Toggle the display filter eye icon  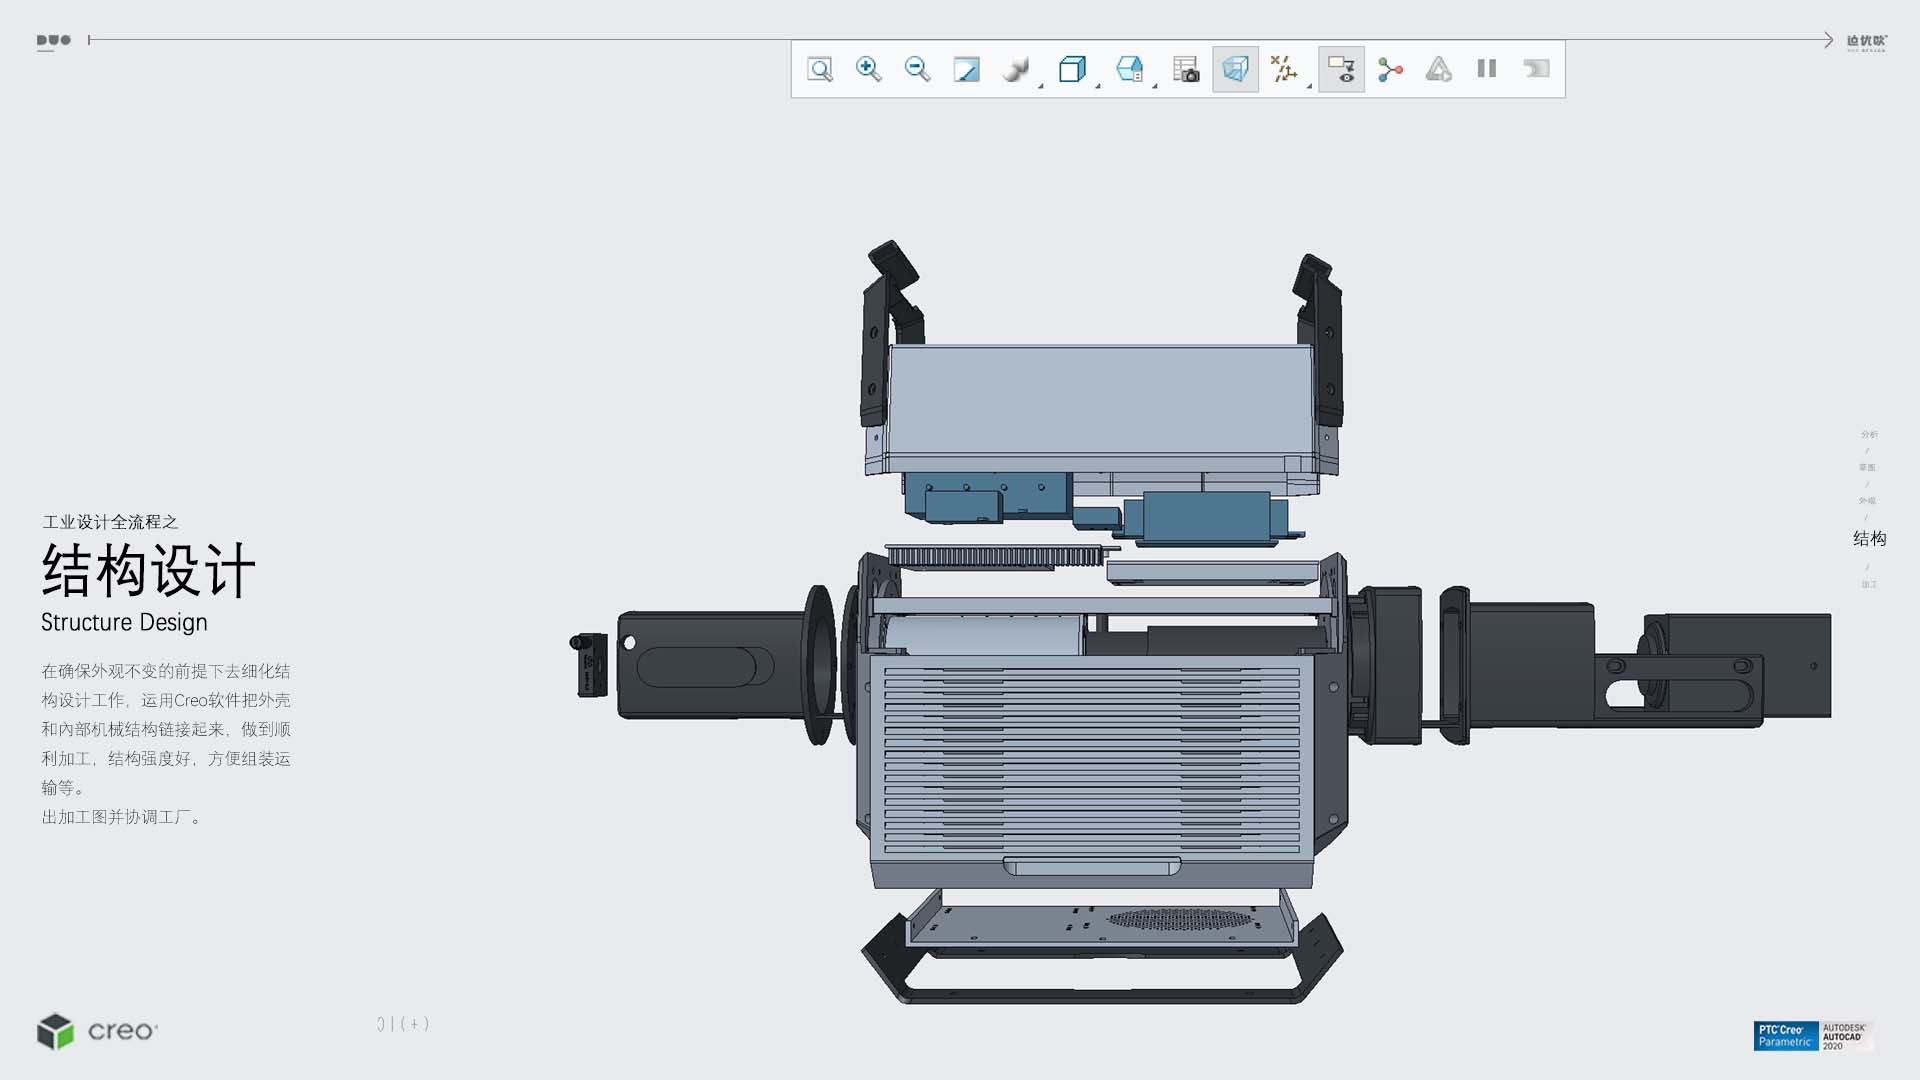(x=1341, y=69)
